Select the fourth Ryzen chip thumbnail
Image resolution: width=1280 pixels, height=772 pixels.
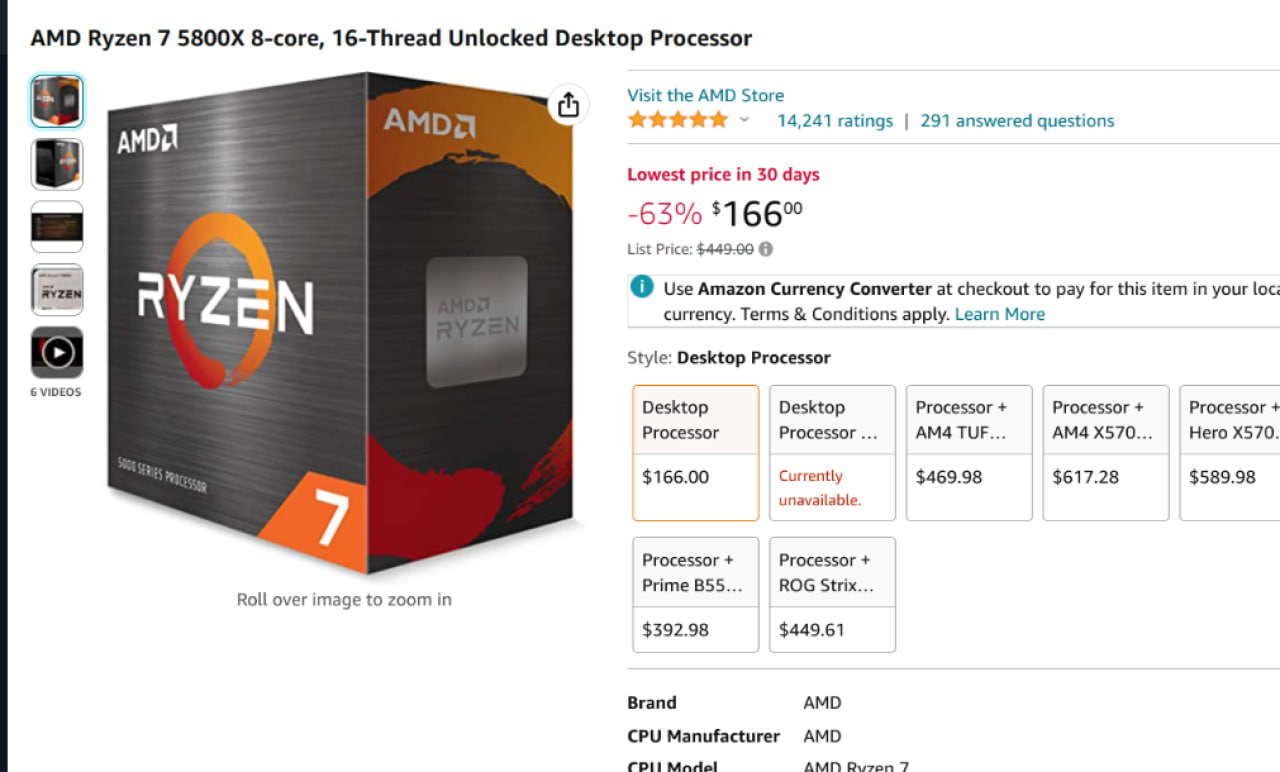click(x=57, y=290)
